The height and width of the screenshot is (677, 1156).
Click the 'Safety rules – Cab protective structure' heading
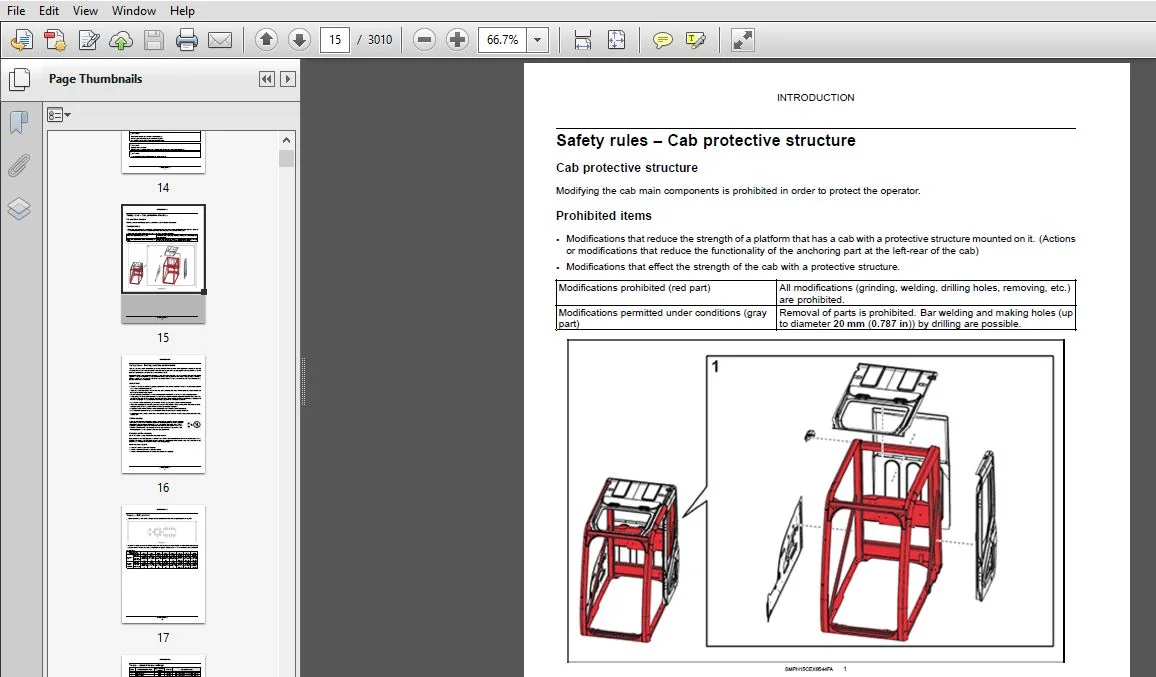tap(706, 140)
